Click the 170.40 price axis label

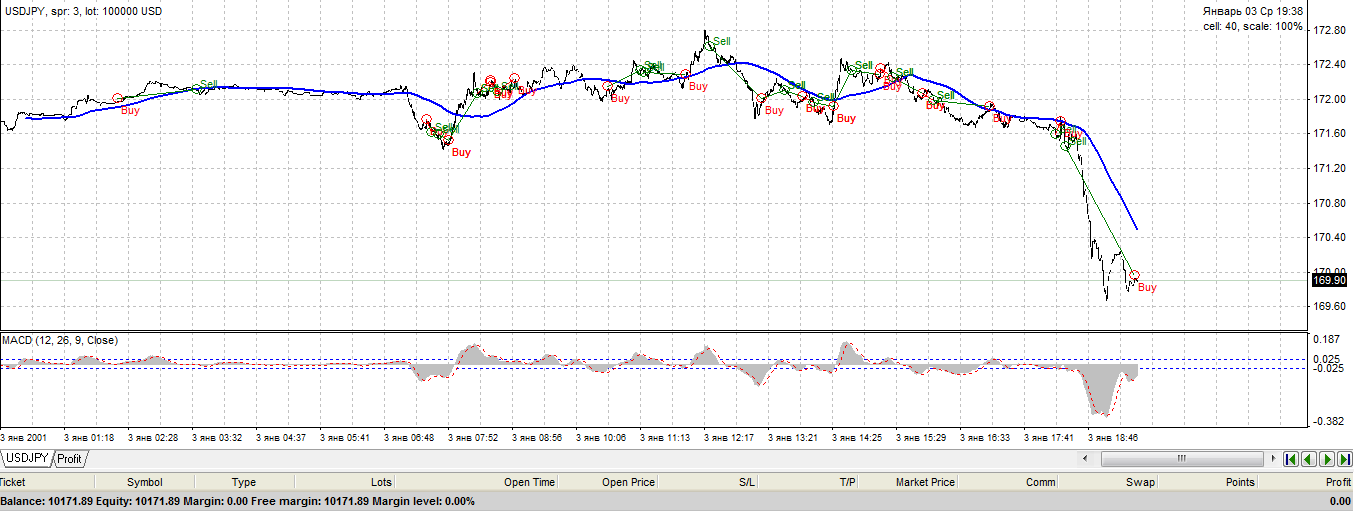tap(1328, 238)
